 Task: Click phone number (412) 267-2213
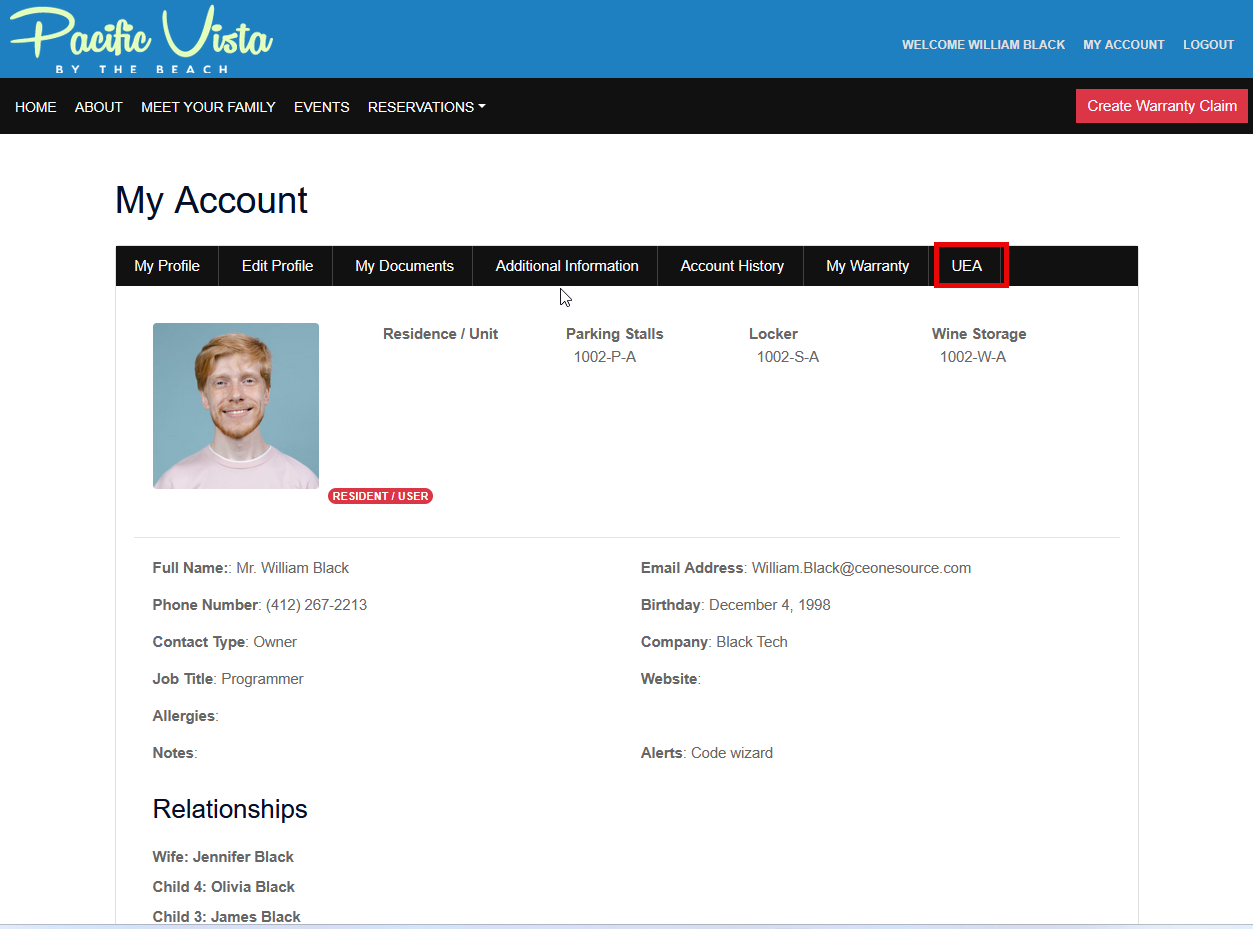click(316, 605)
